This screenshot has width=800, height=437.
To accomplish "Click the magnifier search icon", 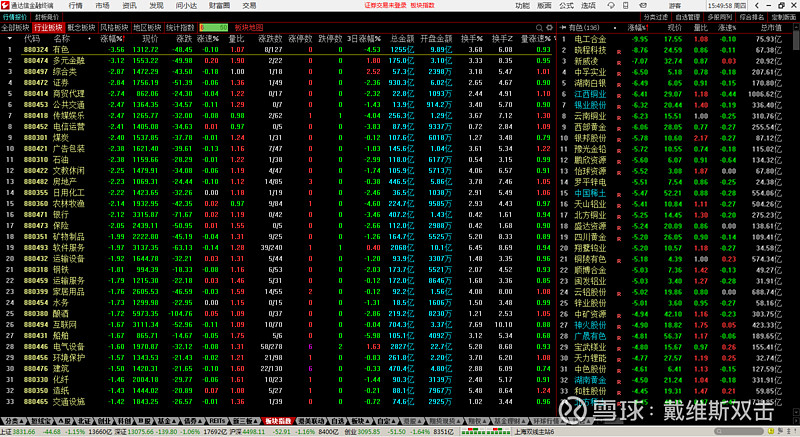I will (x=539, y=28).
